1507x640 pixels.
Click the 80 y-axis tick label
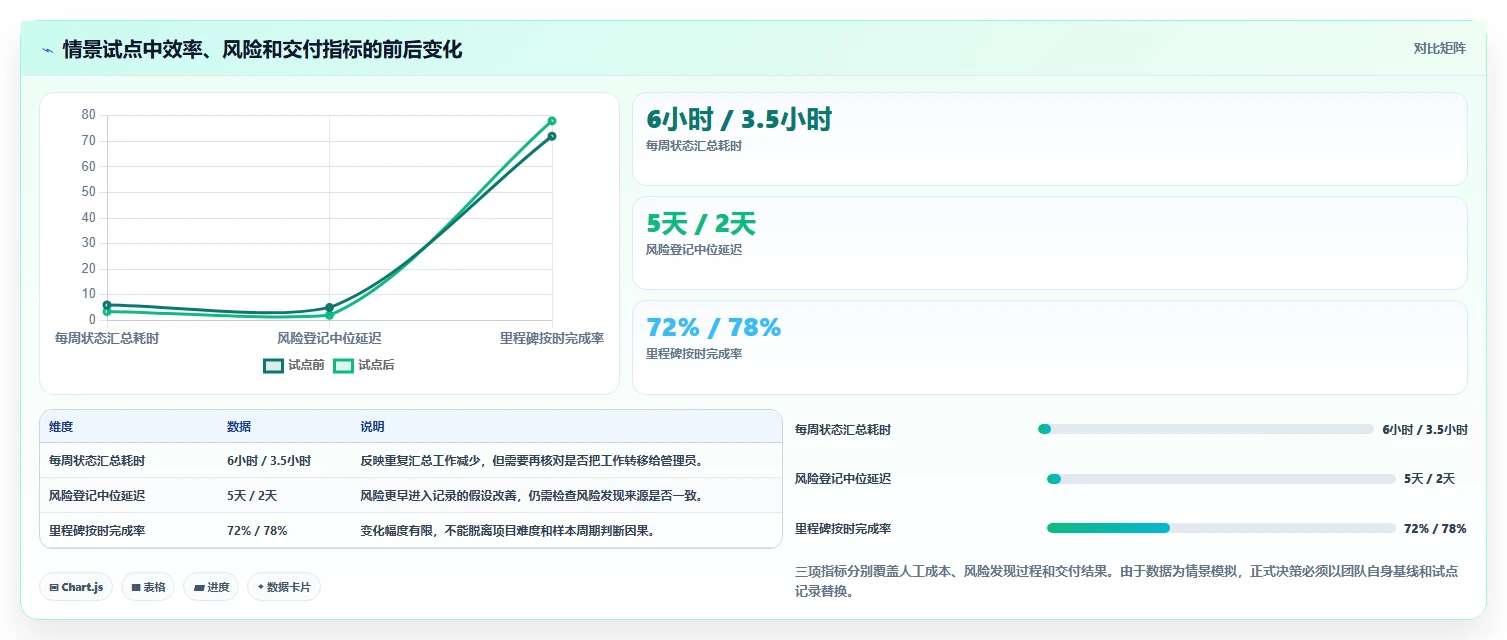(x=89, y=115)
